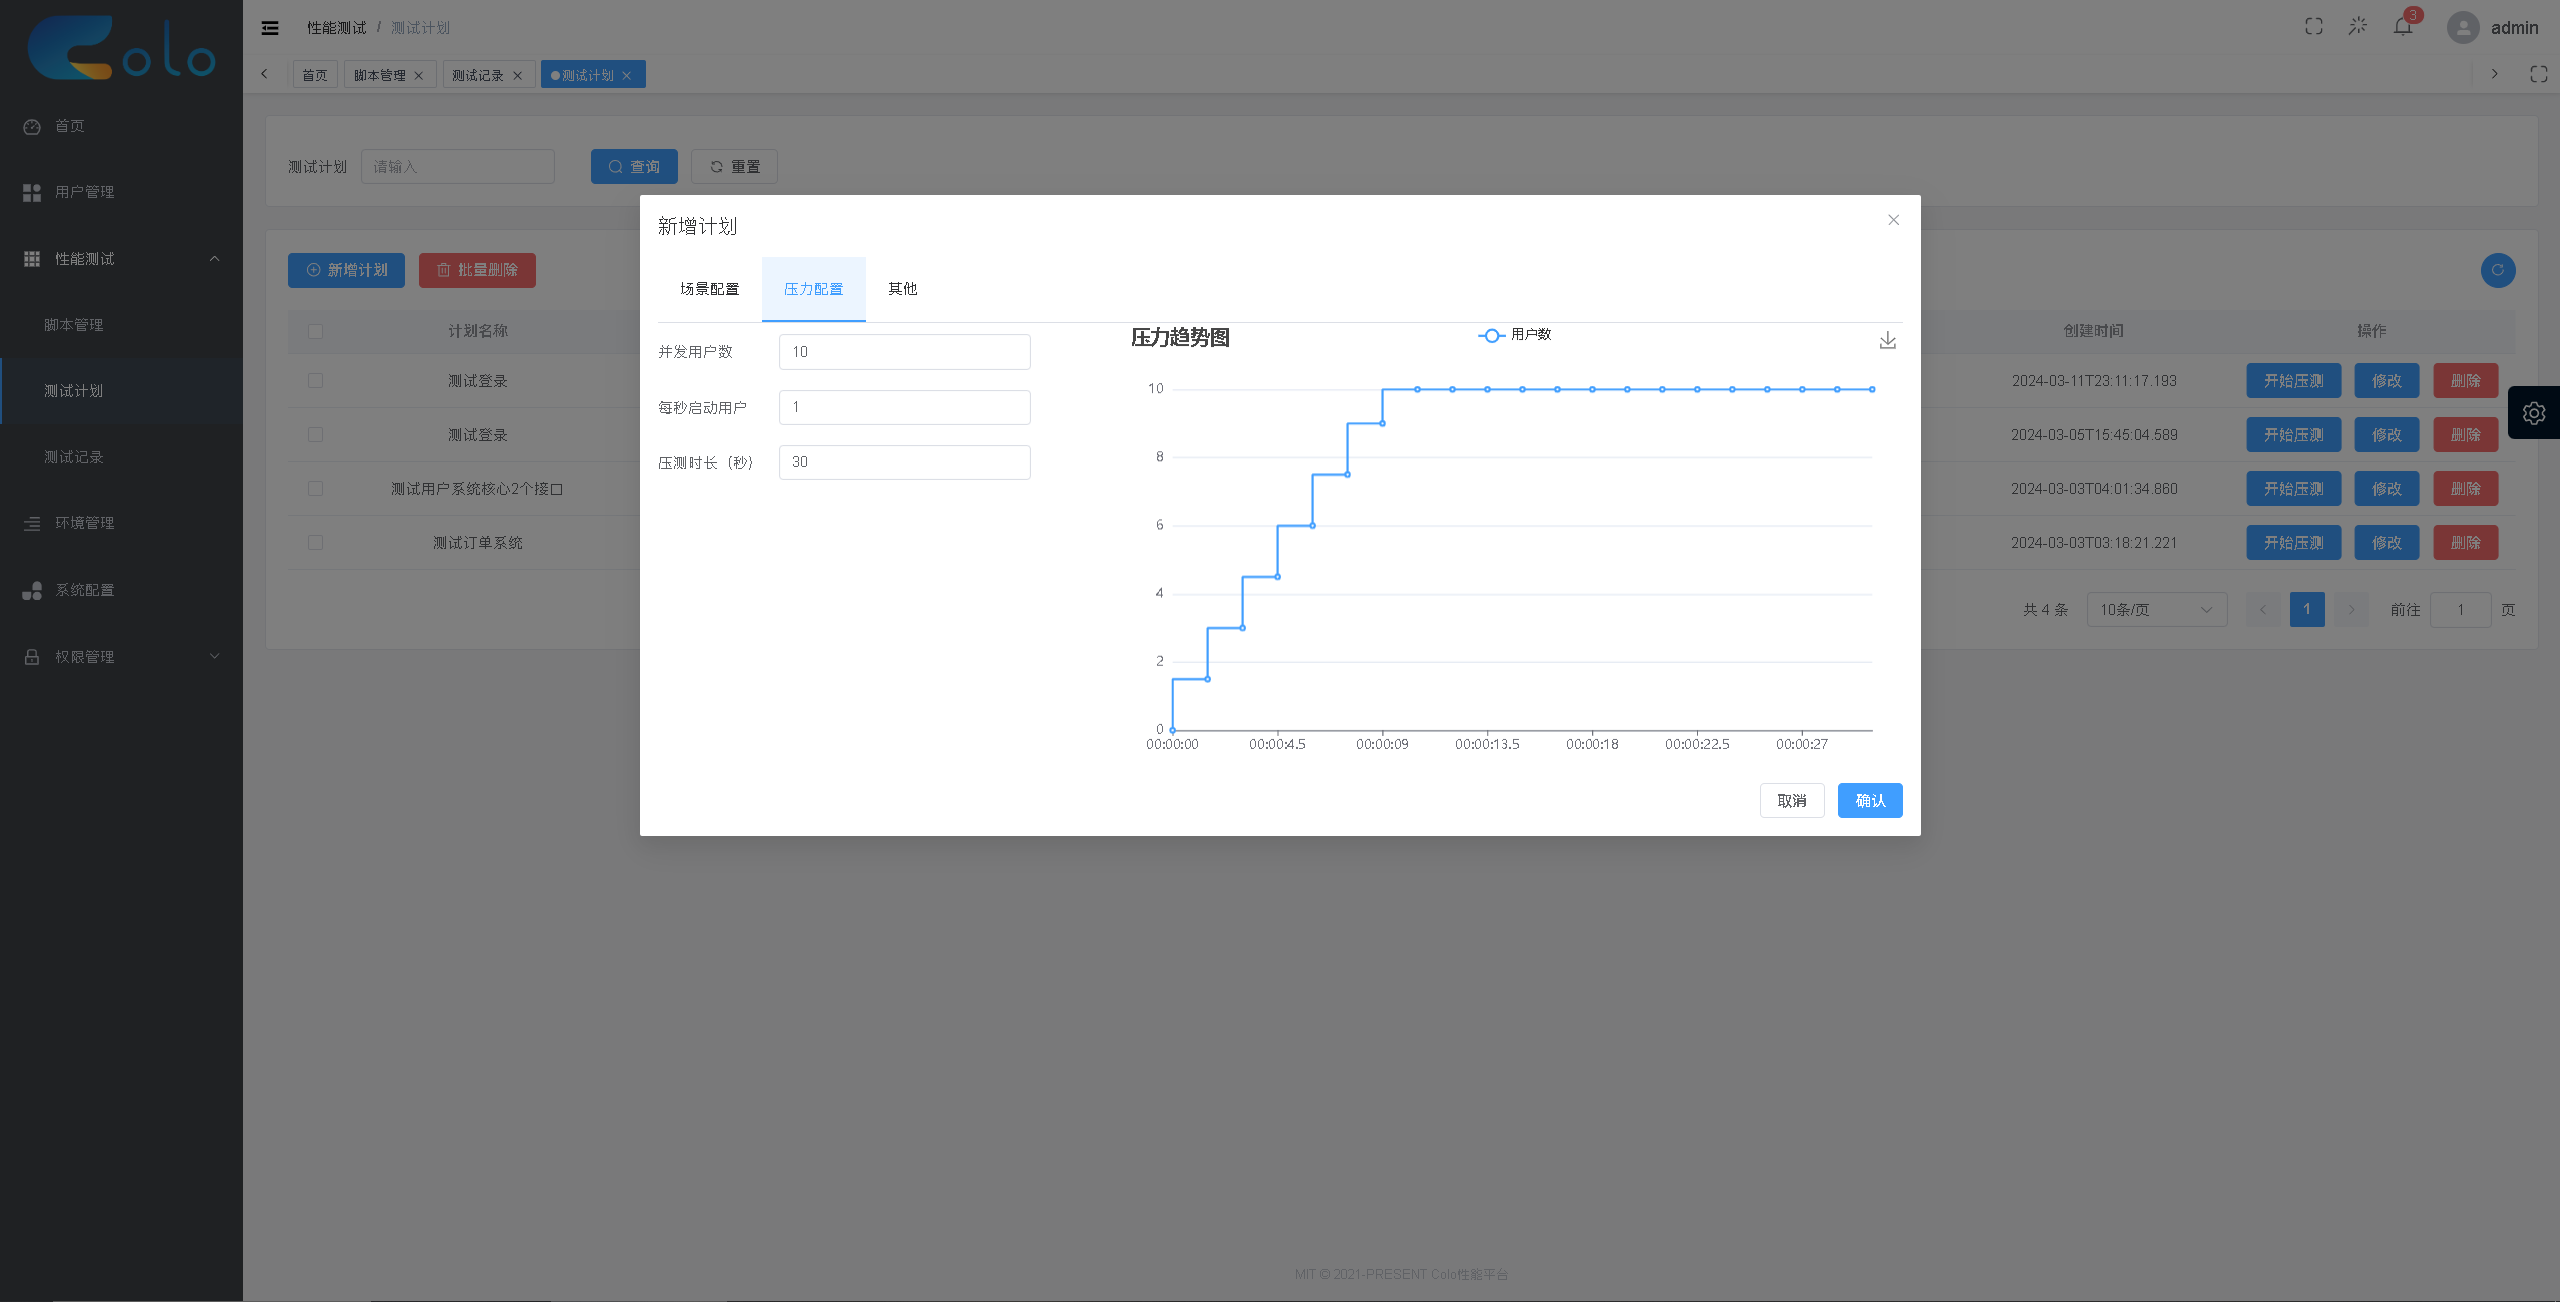Switch to the 其他 tab
The height and width of the screenshot is (1302, 2561).
tap(903, 289)
